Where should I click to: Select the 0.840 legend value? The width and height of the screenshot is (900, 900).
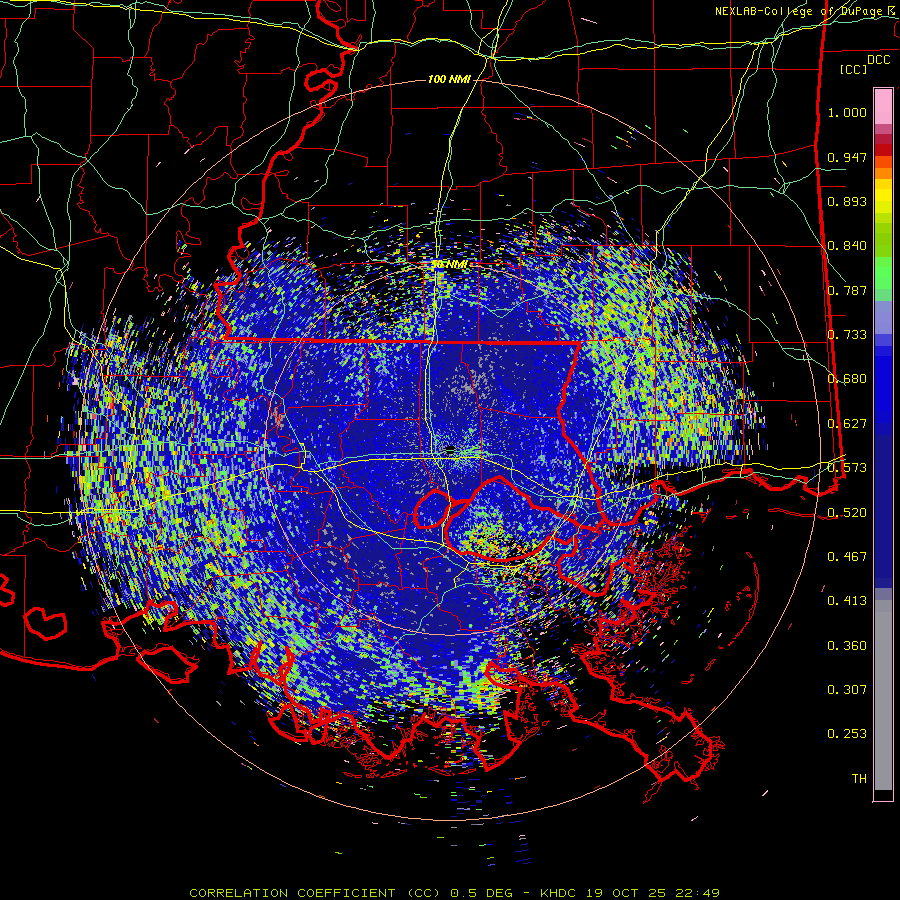[847, 246]
